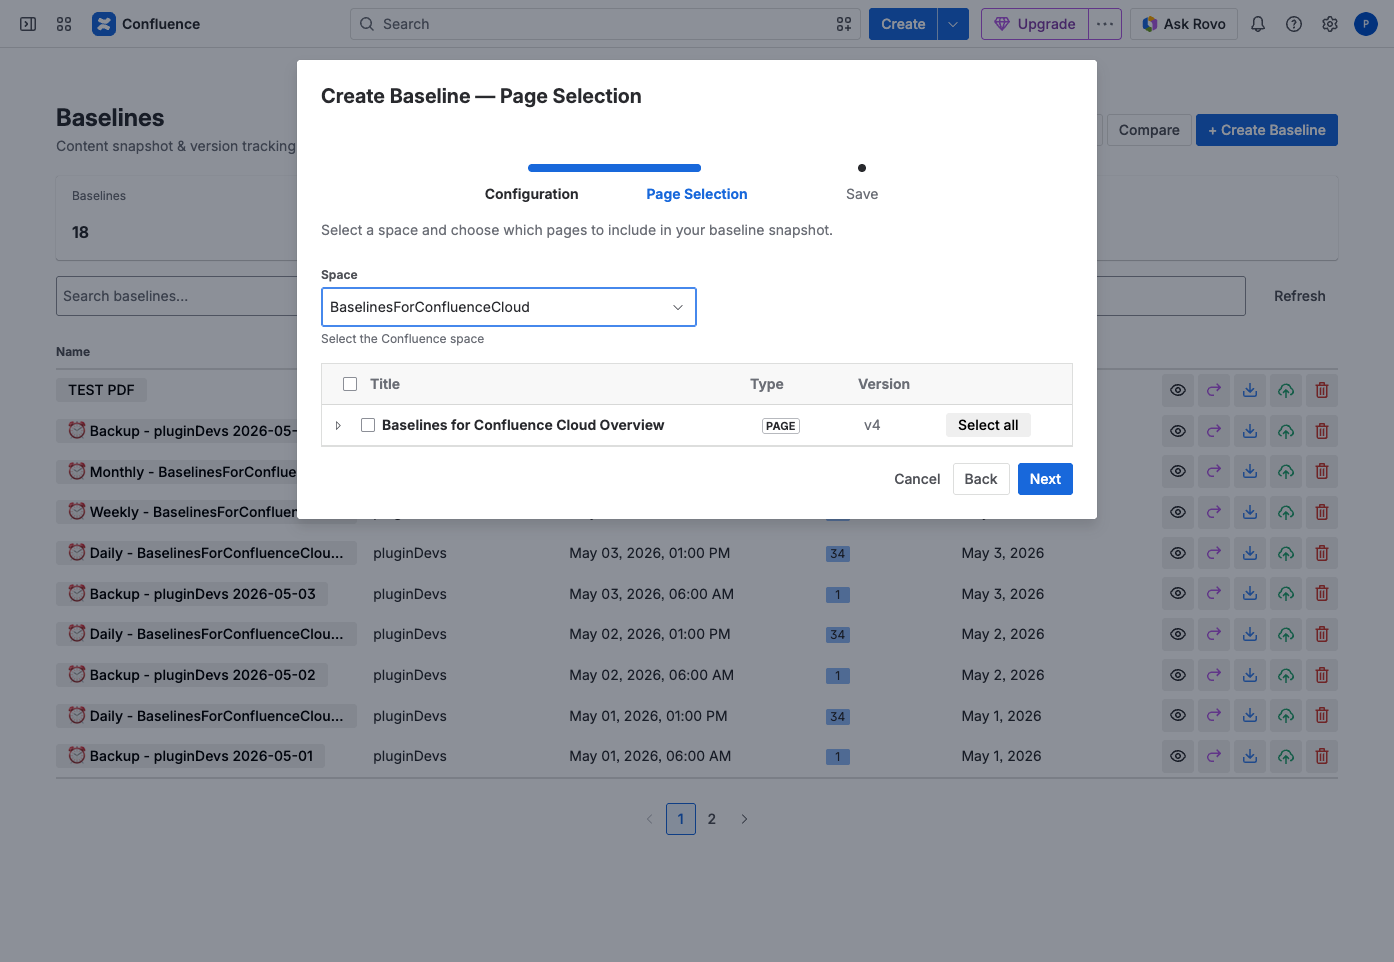The width and height of the screenshot is (1394, 962).
Task: Open the profile avatar menu
Action: tap(1366, 24)
